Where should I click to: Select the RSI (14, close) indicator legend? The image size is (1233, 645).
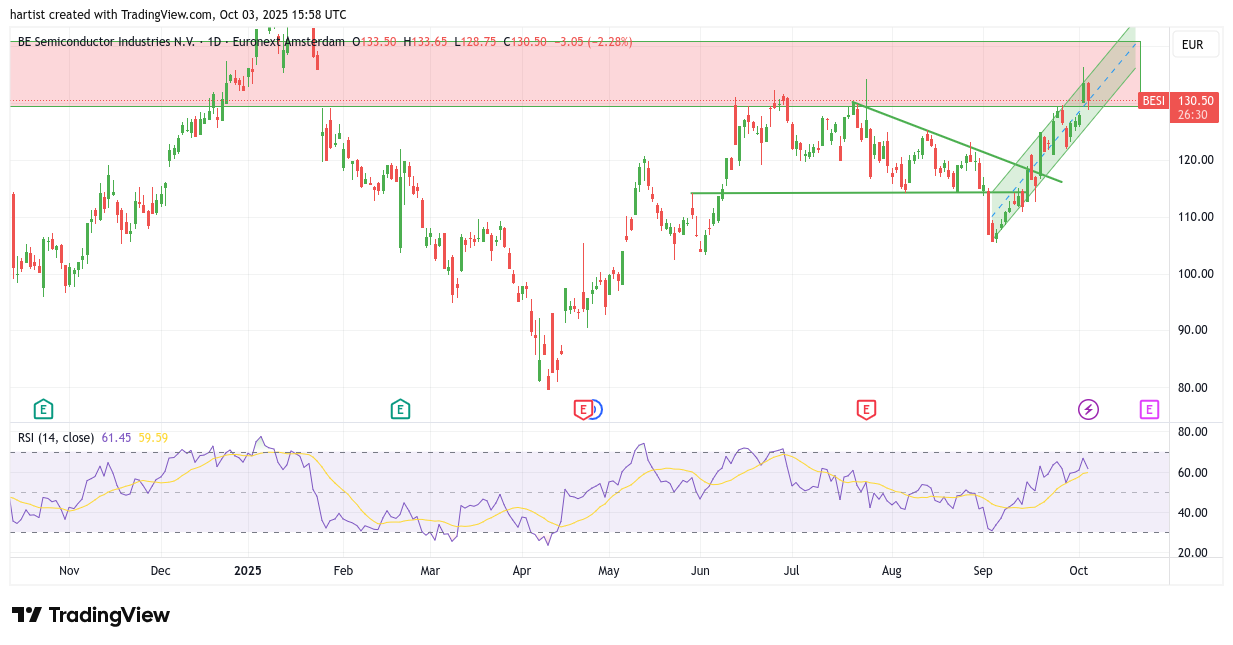[56, 437]
